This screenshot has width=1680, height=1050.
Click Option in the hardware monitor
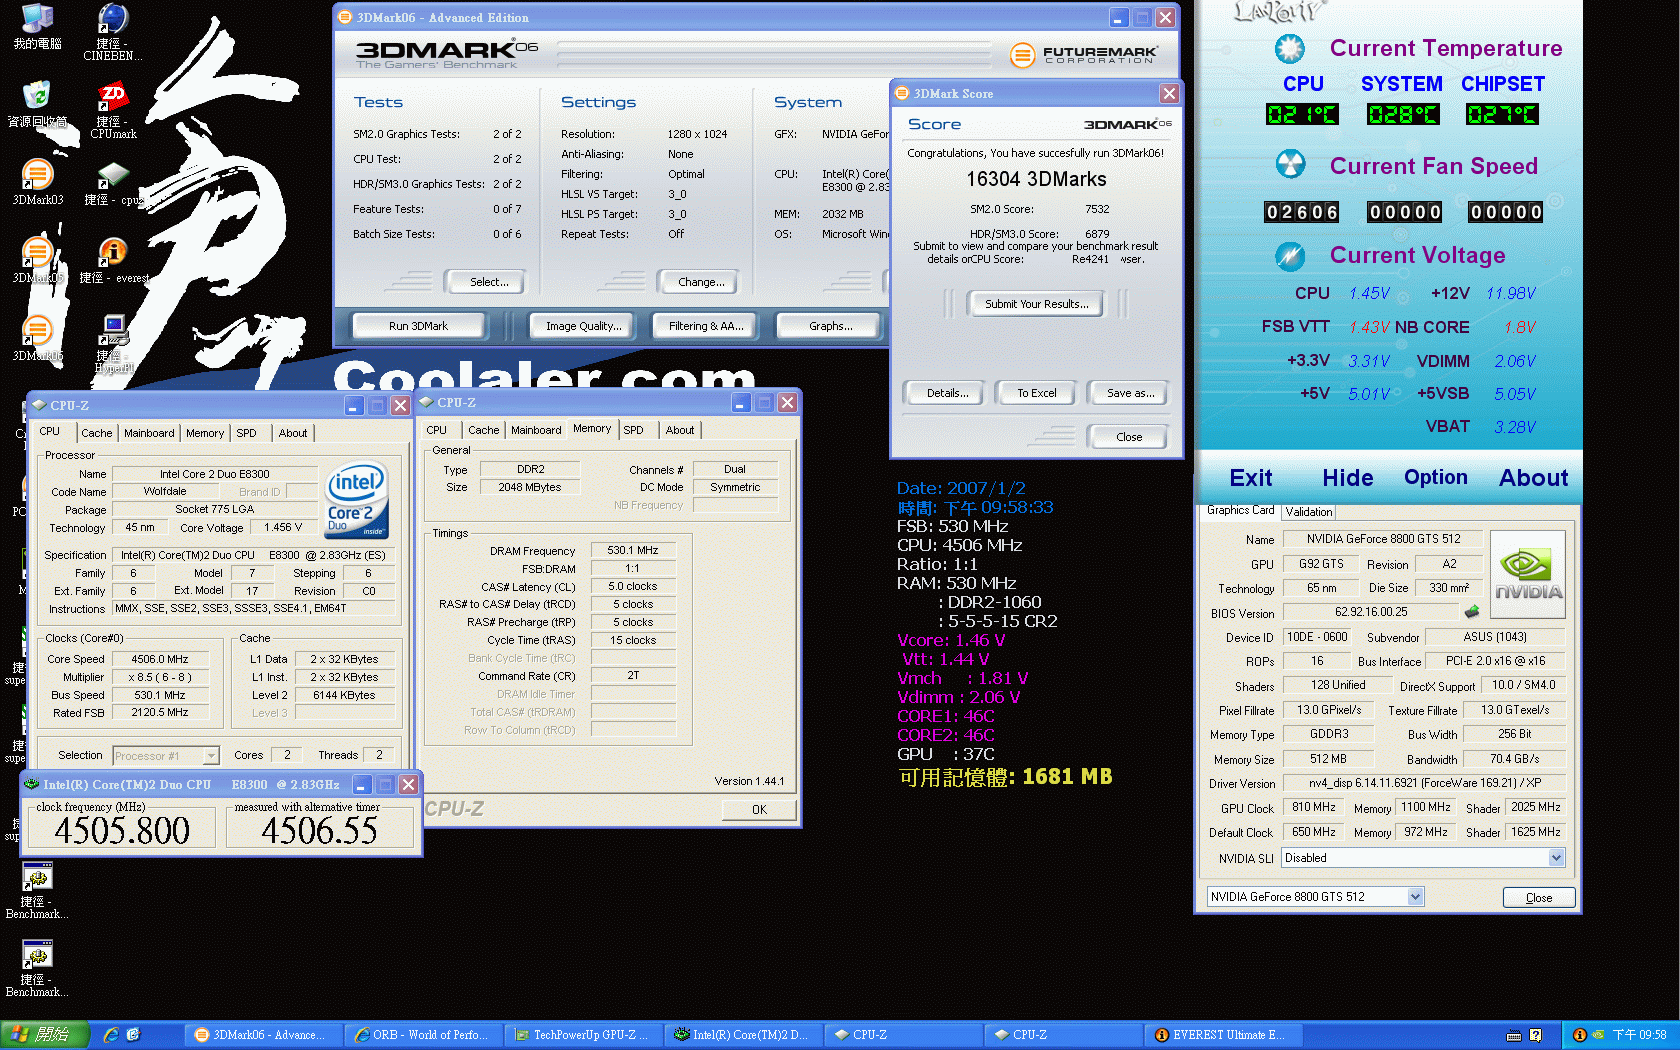1436,478
